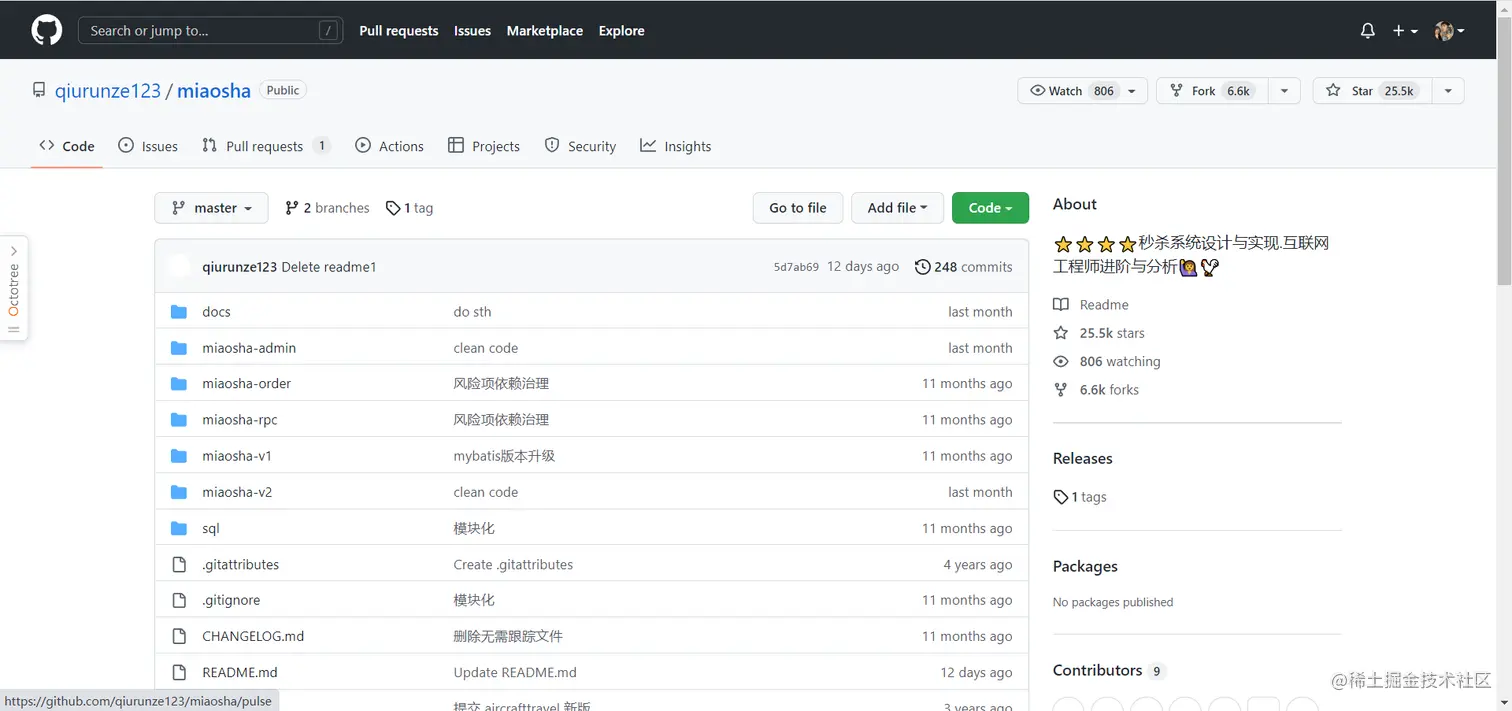Open the Contributors heading link

1108,670
